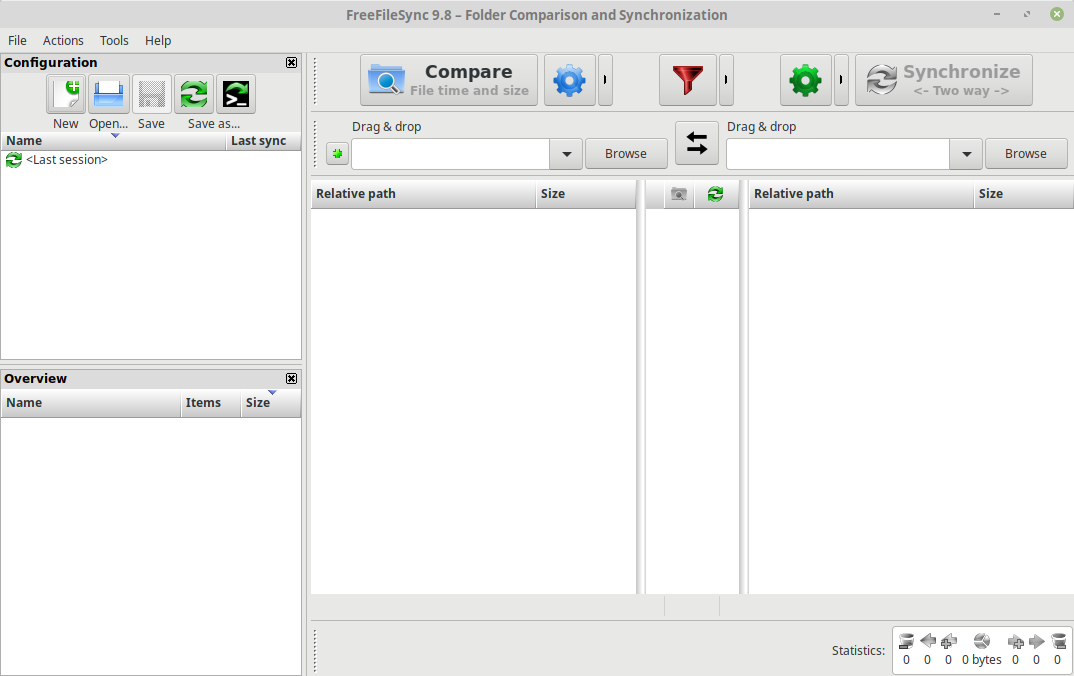Browse for the left folder

tap(626, 154)
